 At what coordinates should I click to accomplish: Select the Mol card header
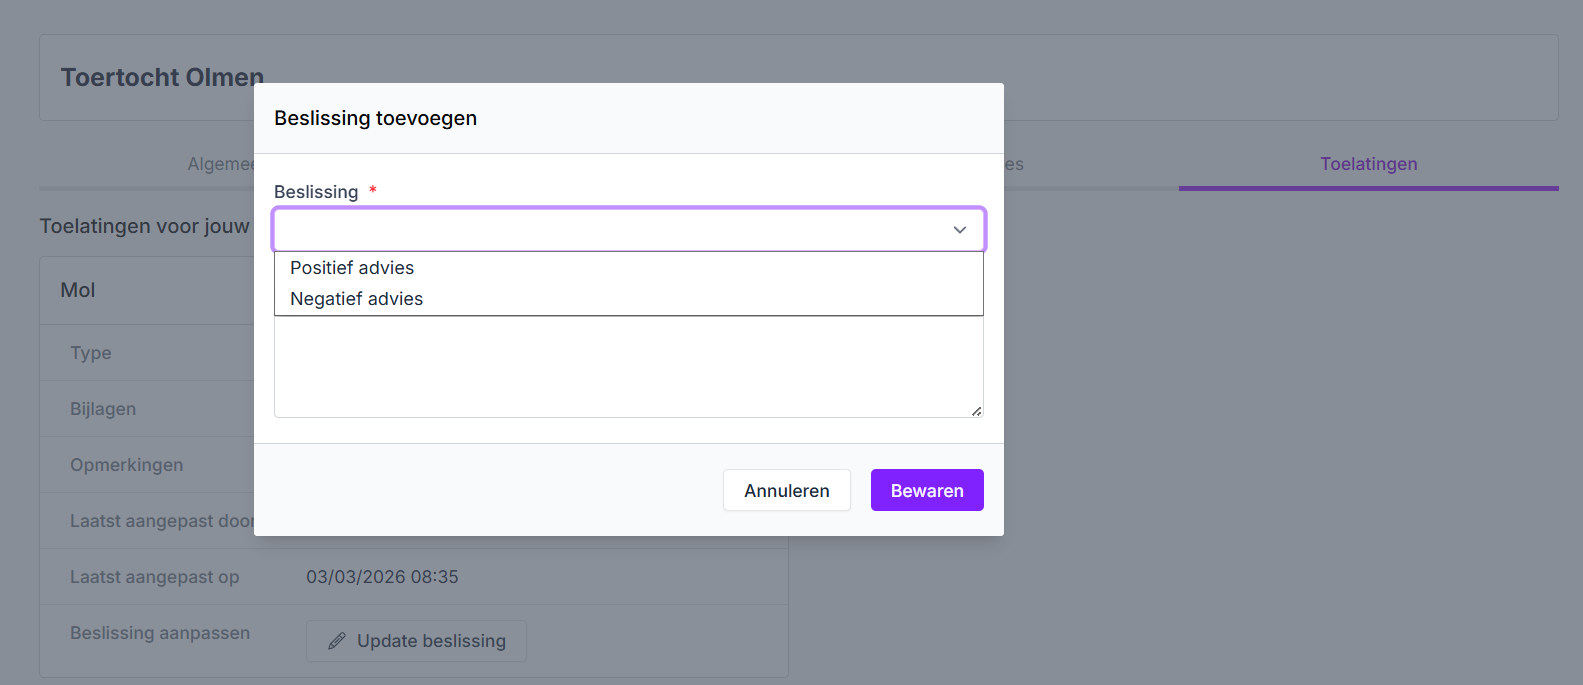click(78, 290)
